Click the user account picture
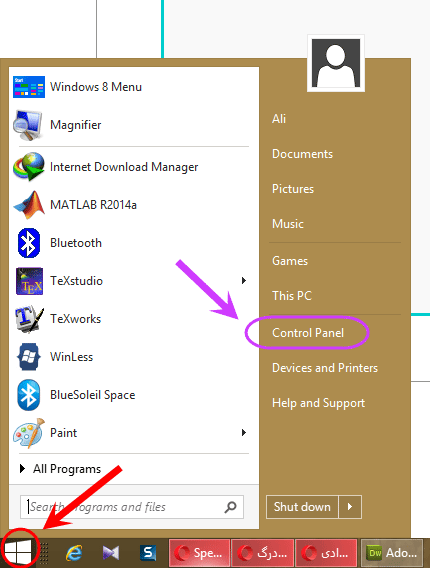Image resolution: width=430 pixels, height=568 pixels. coord(336,63)
